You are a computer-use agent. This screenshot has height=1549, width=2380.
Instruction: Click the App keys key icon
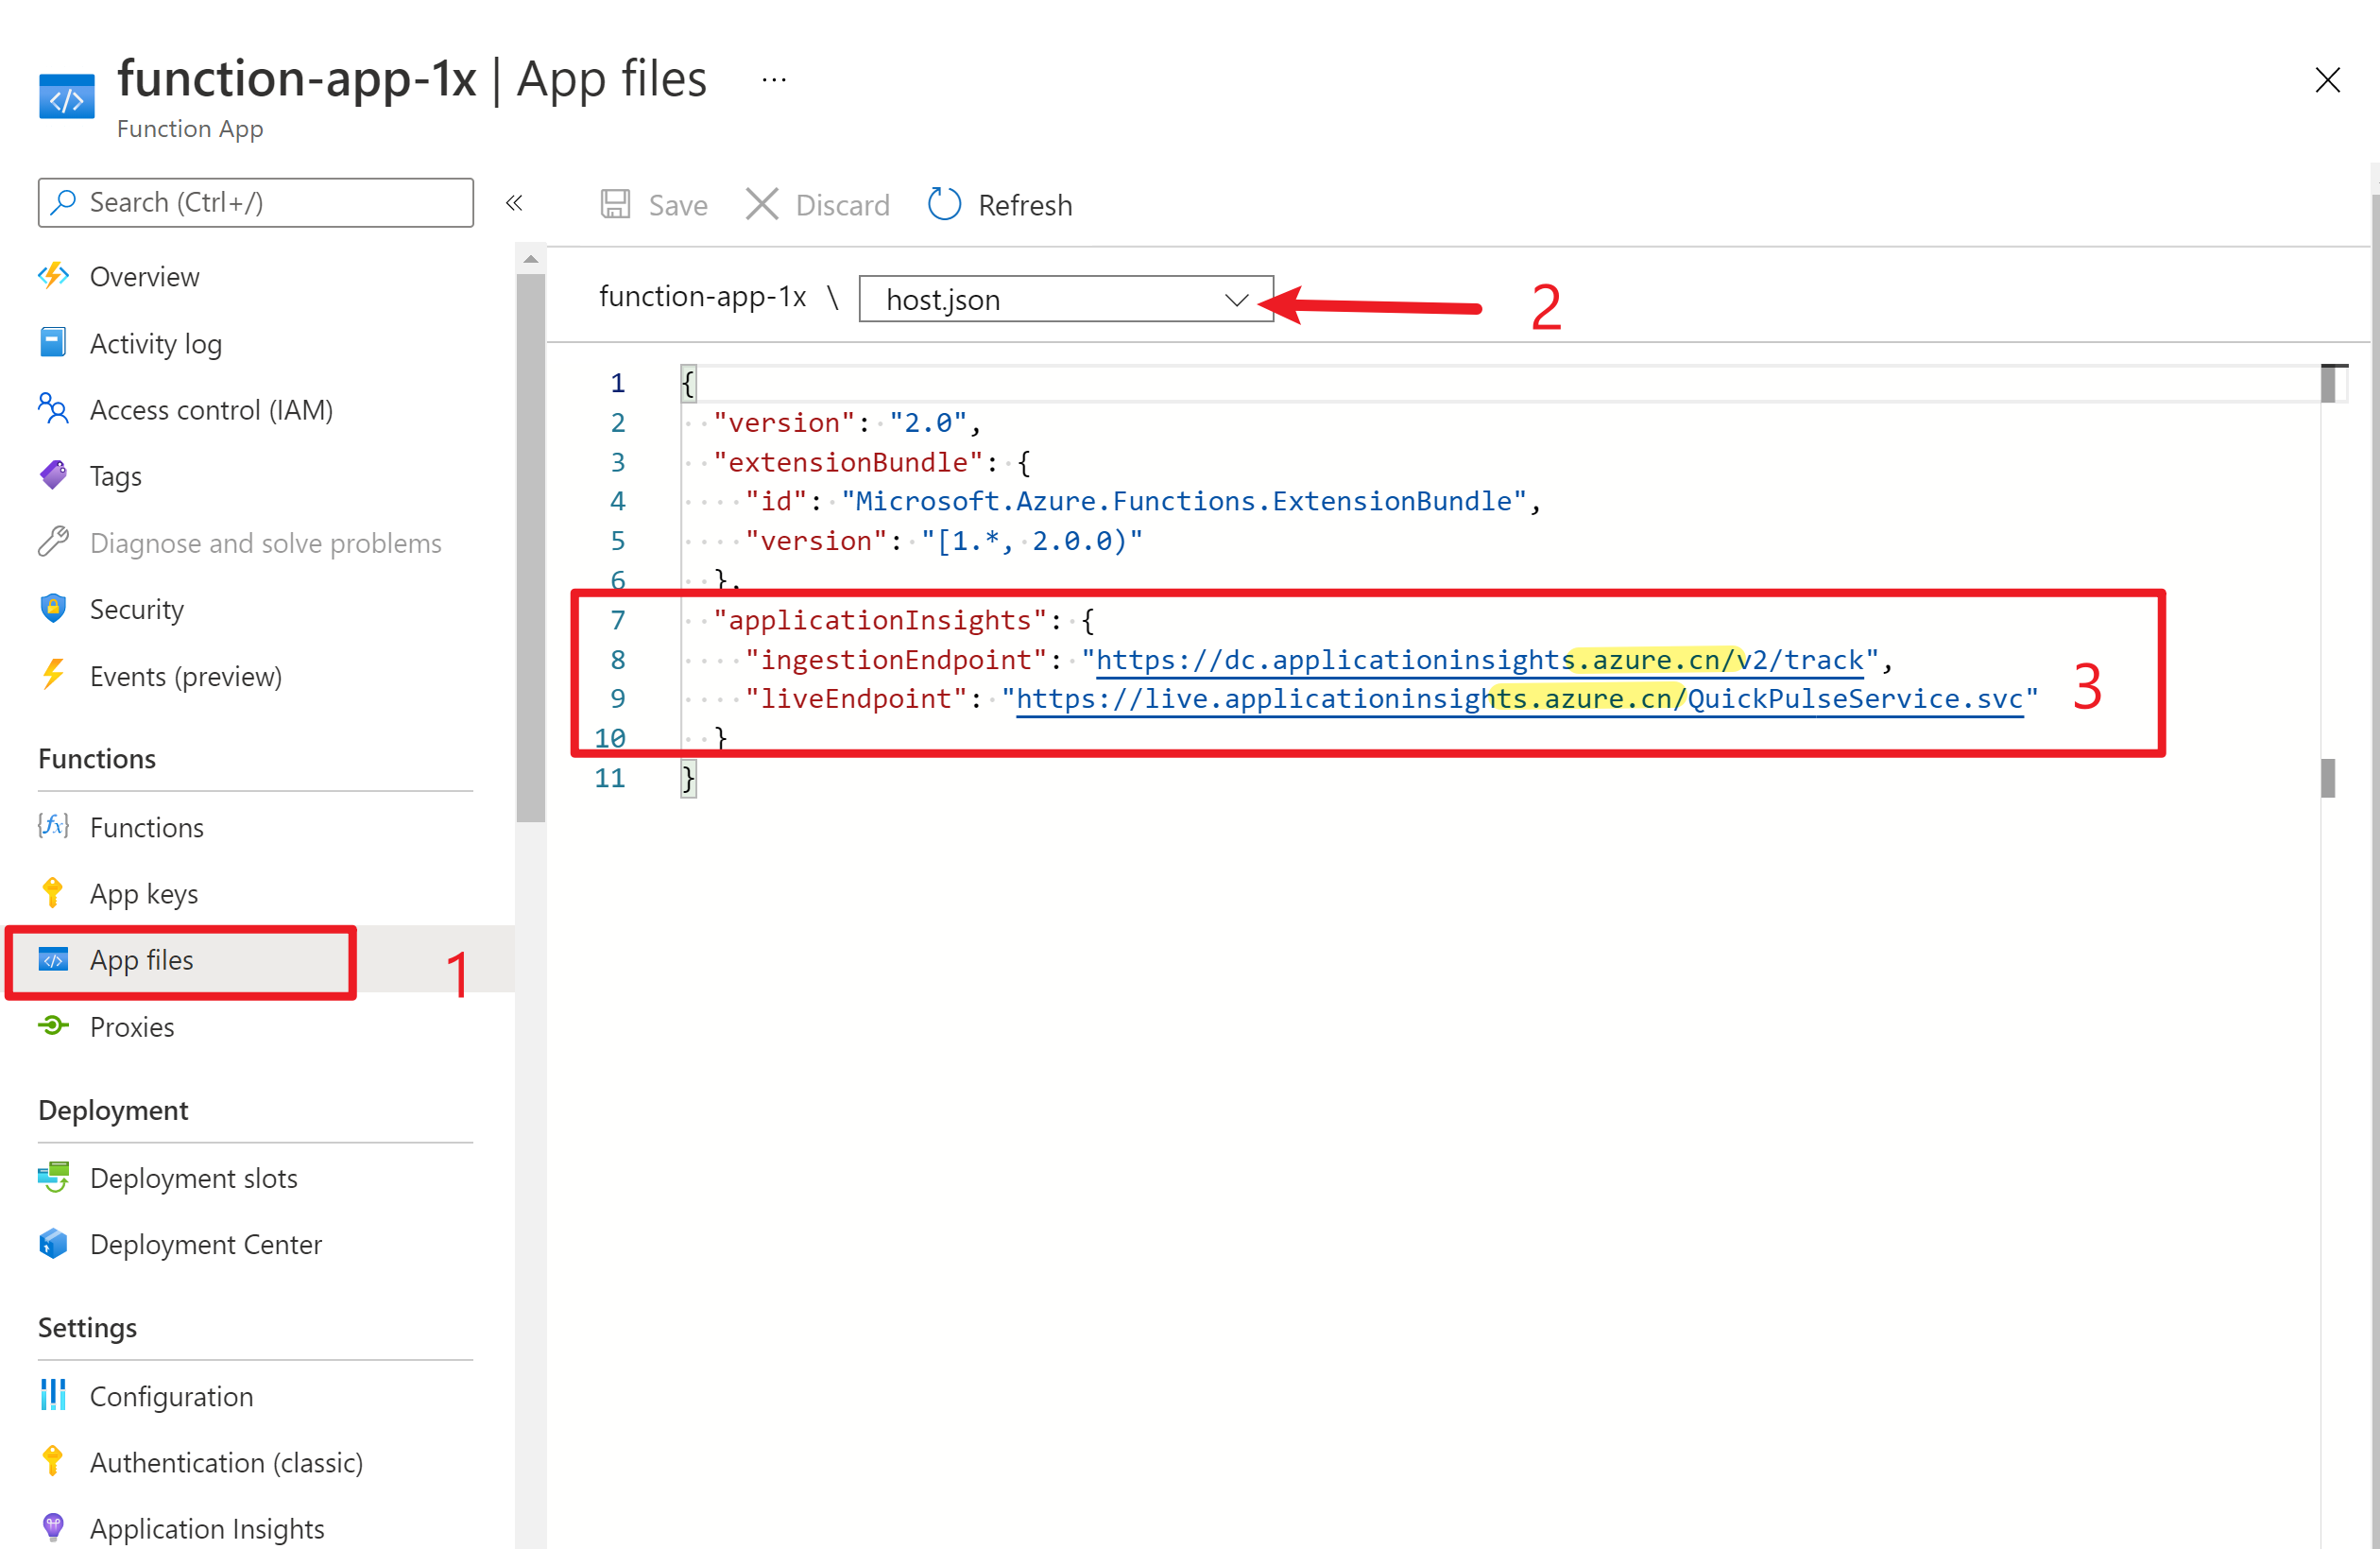click(54, 893)
